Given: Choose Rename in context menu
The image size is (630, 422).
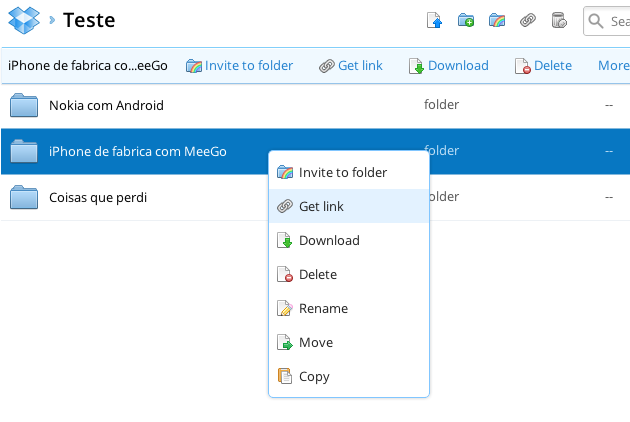Looking at the screenshot, I should (349, 308).
